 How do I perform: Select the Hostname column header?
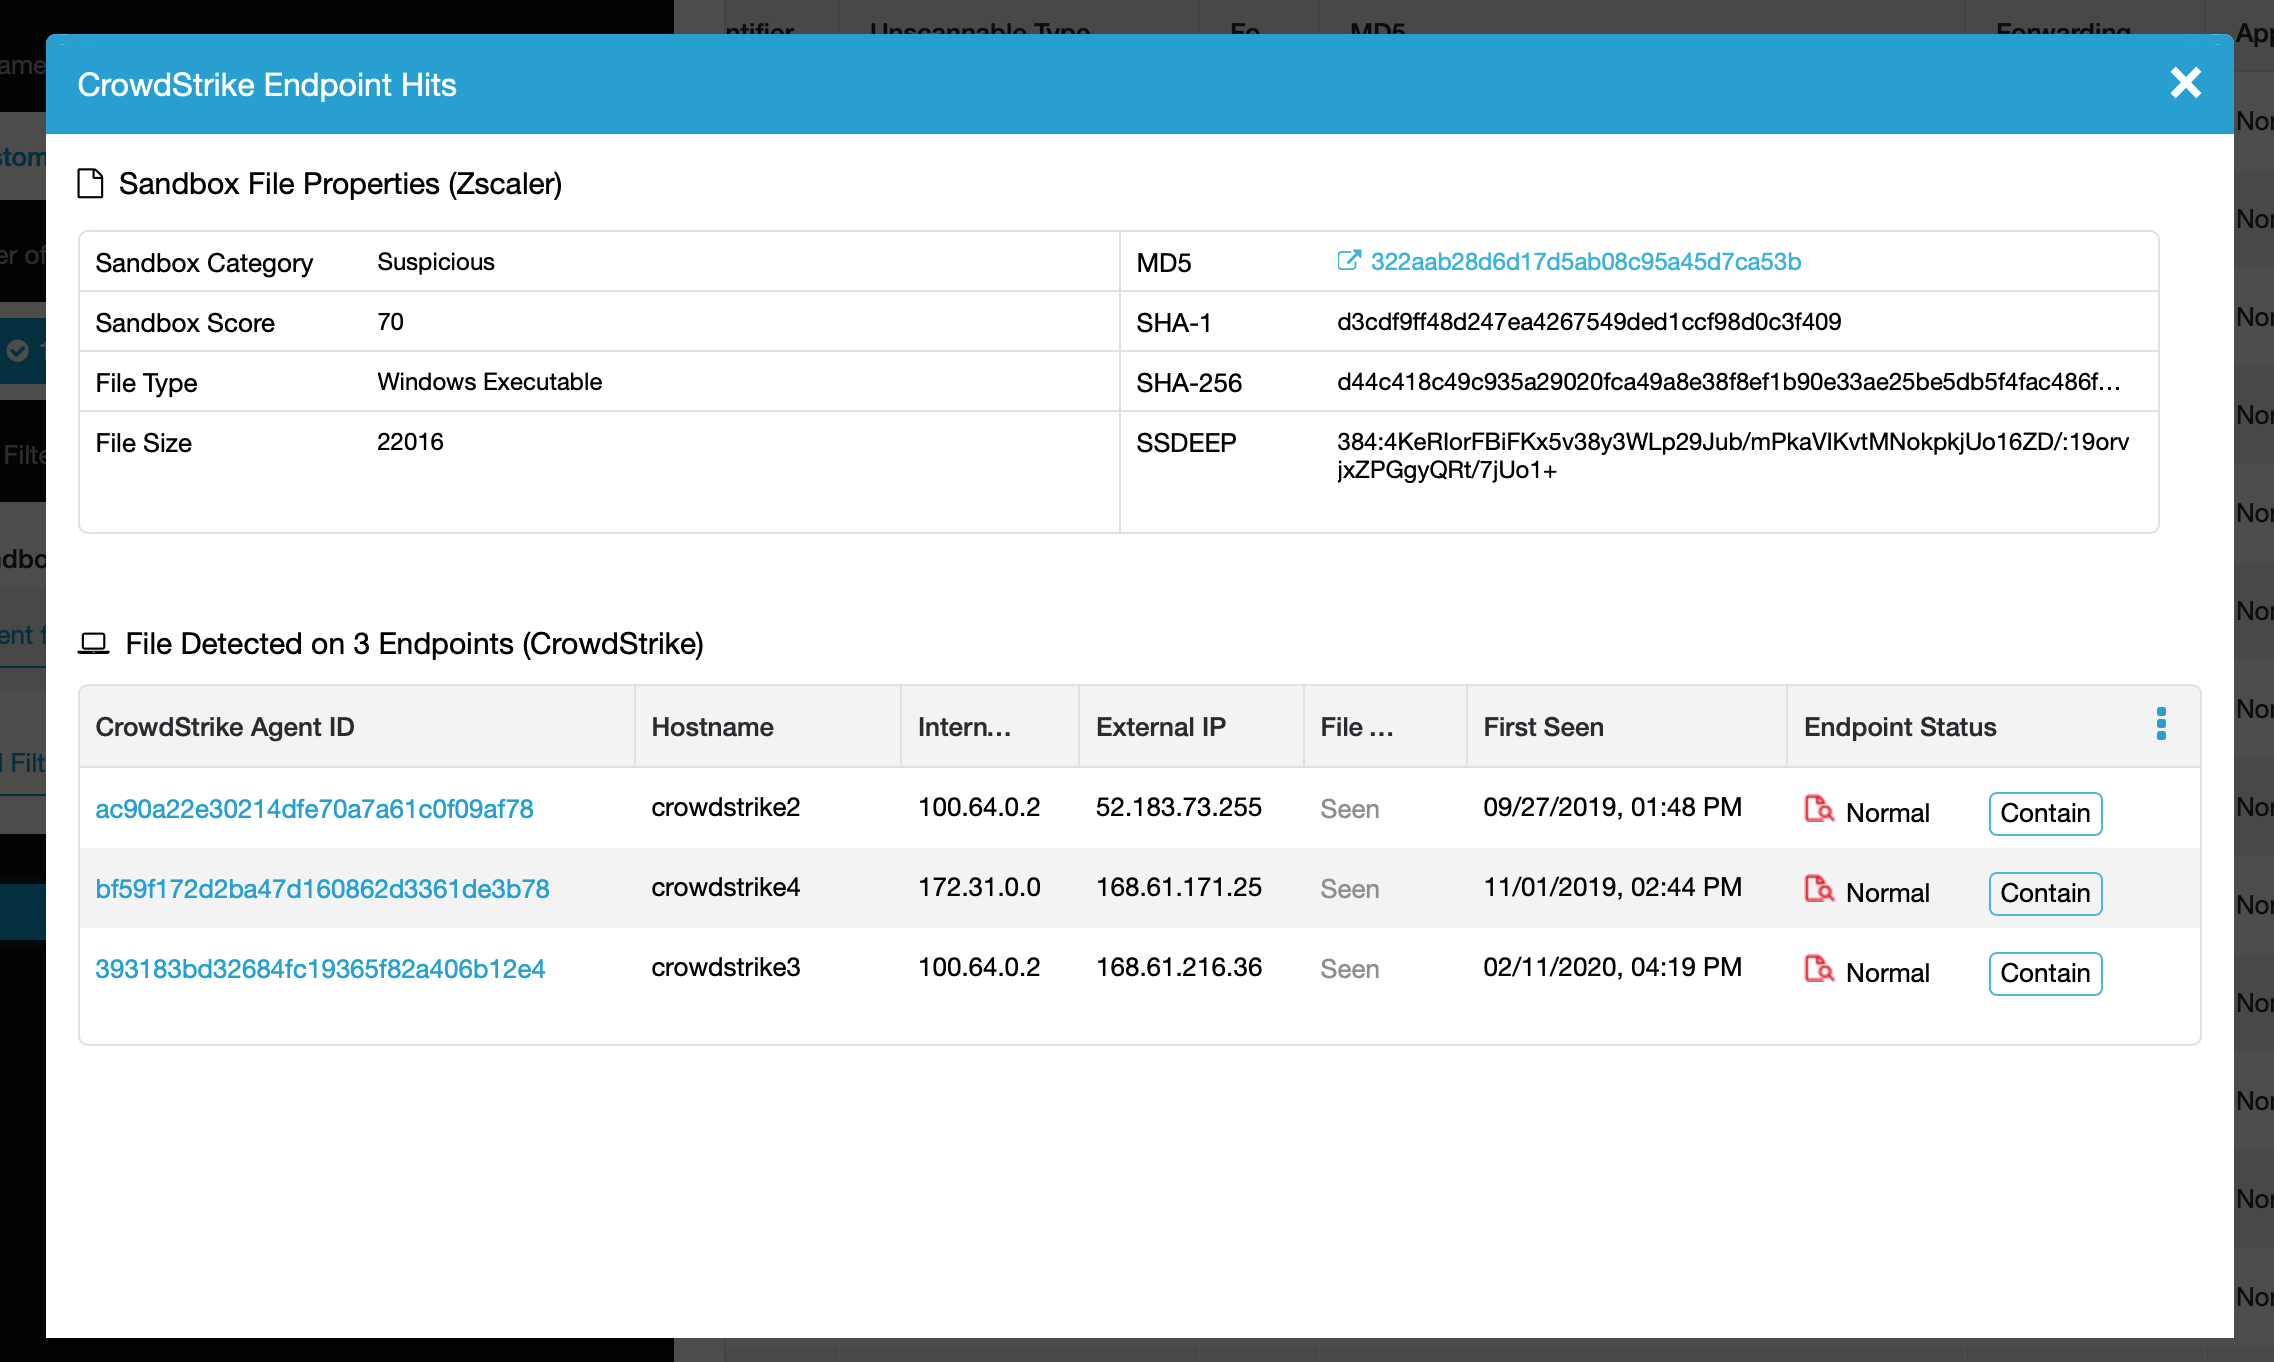click(x=711, y=727)
